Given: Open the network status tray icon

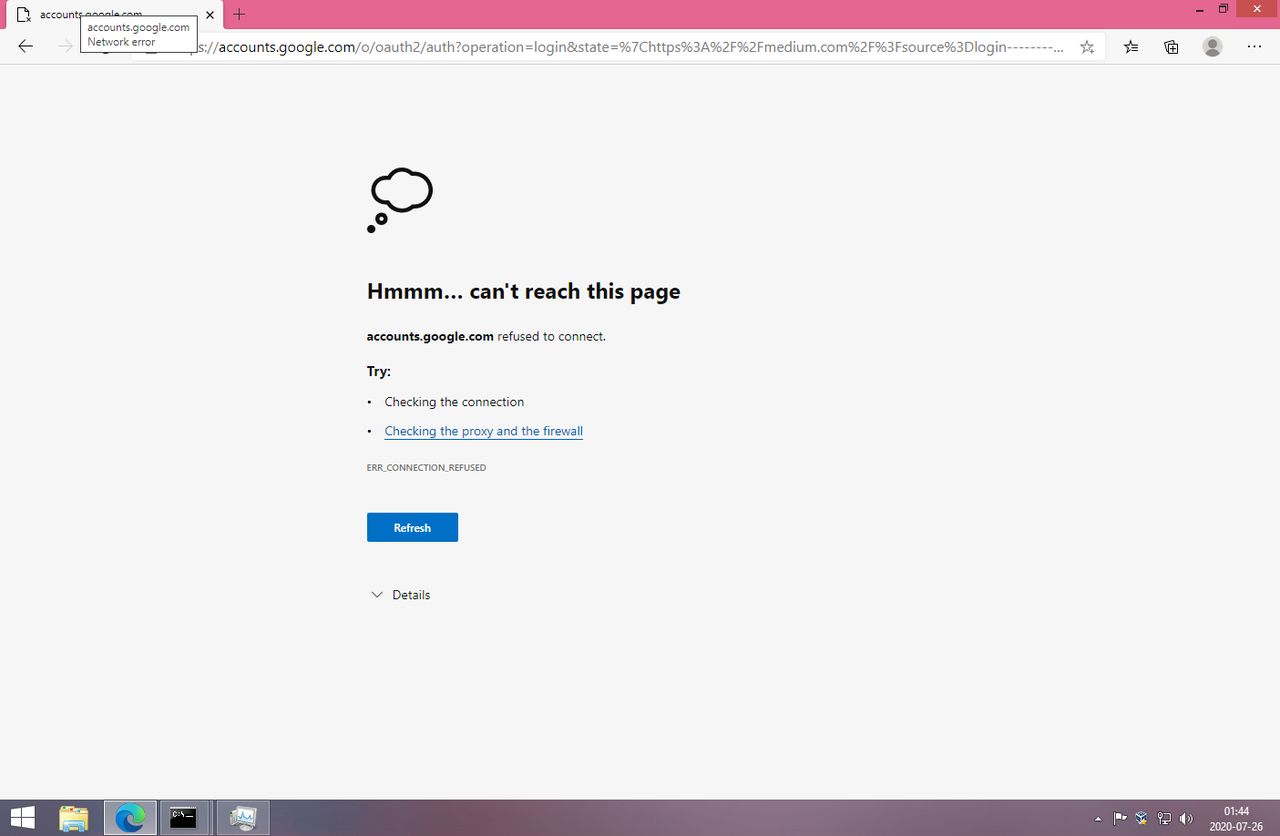Looking at the screenshot, I should (1163, 817).
